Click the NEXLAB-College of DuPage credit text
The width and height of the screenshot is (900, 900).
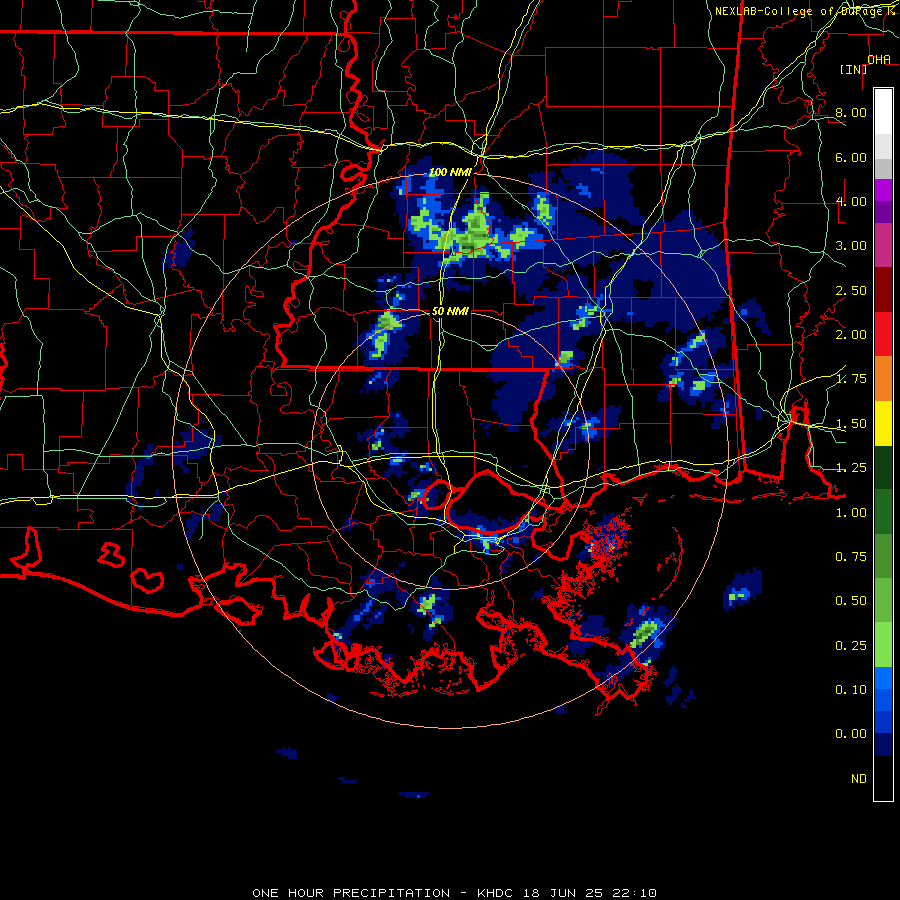[x=806, y=11]
